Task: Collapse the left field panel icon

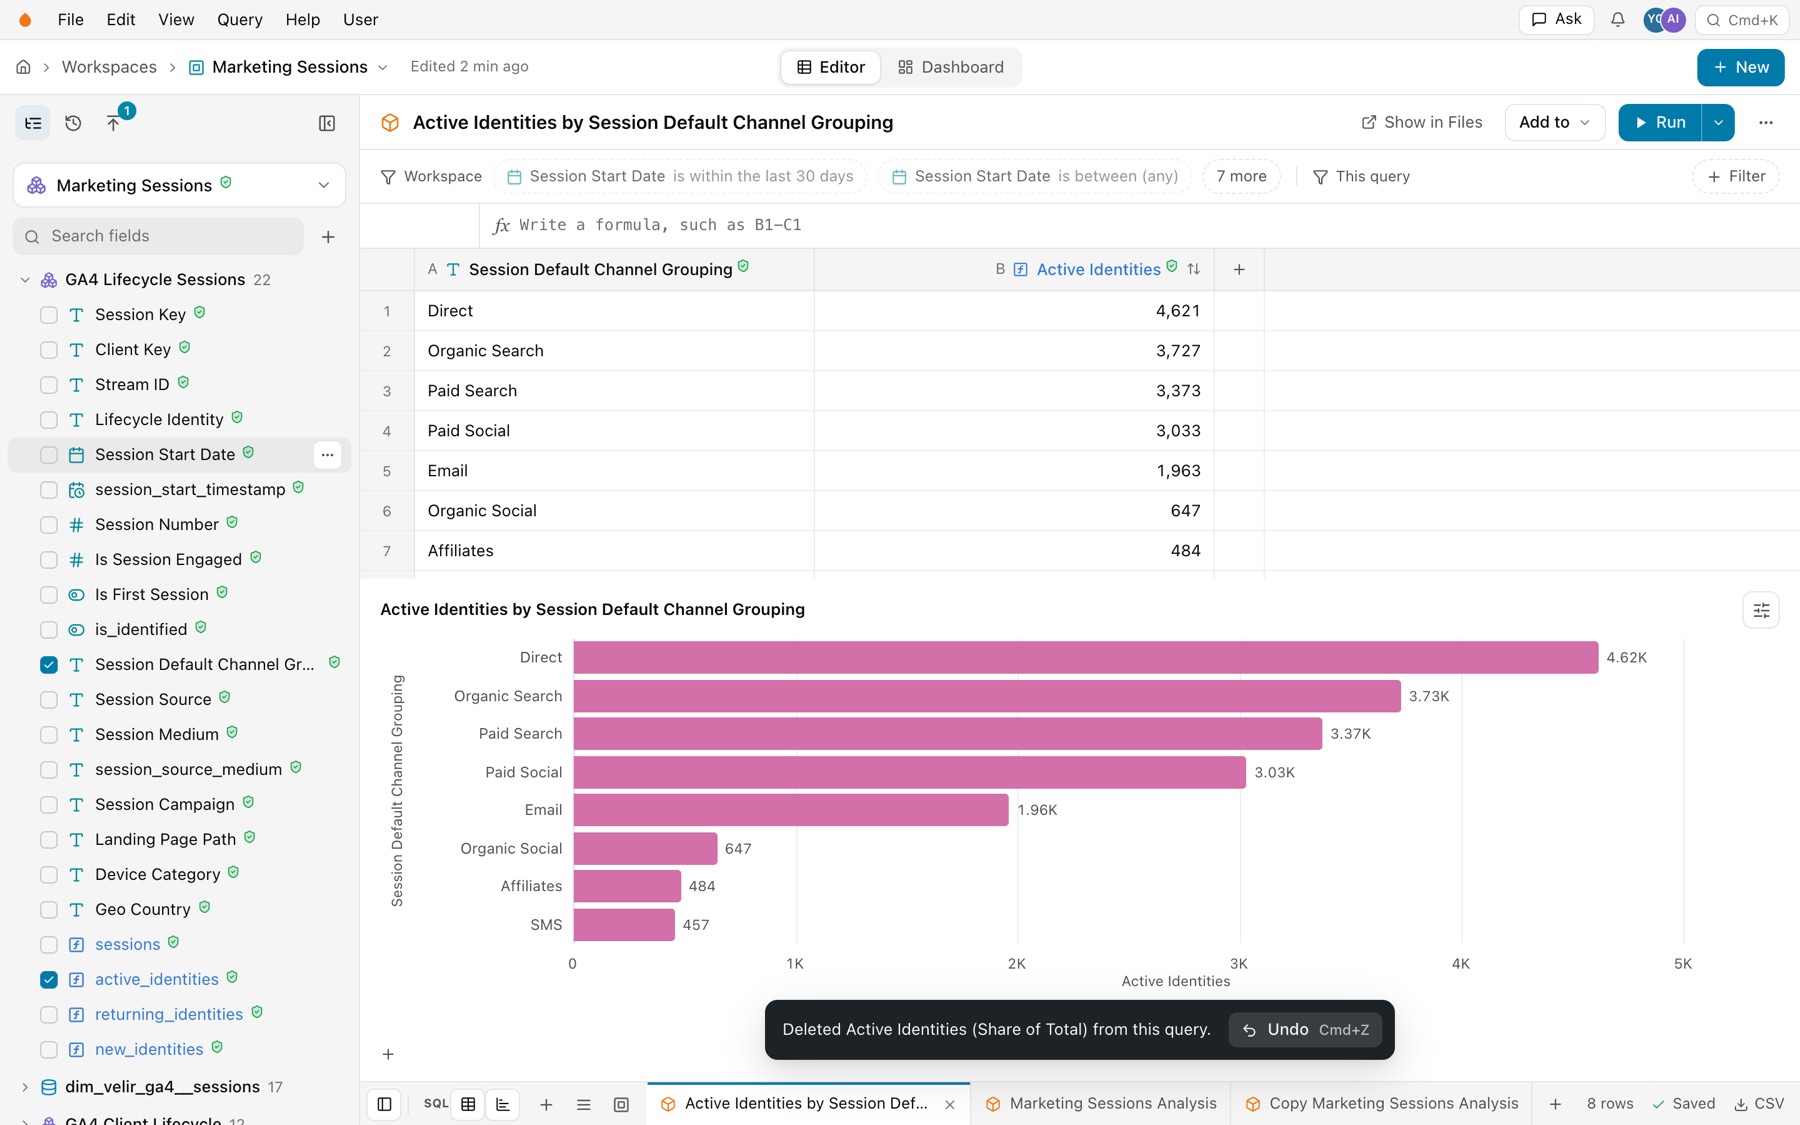Action: coord(327,123)
